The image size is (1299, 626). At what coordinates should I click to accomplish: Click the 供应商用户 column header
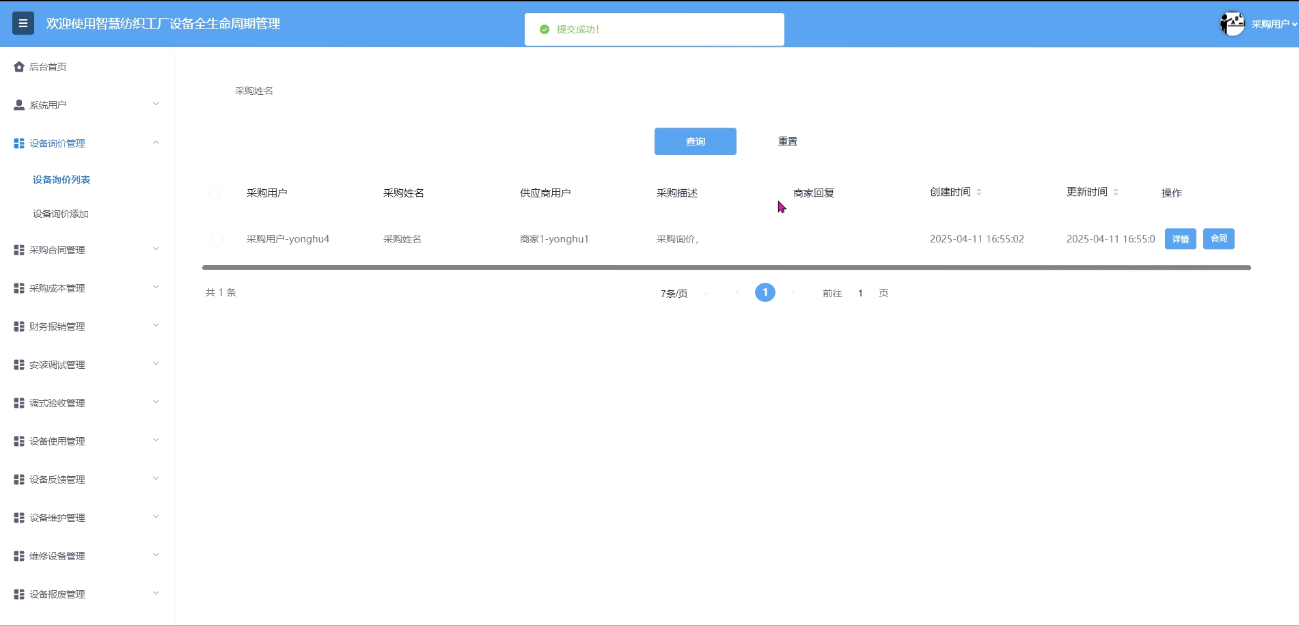(545, 193)
